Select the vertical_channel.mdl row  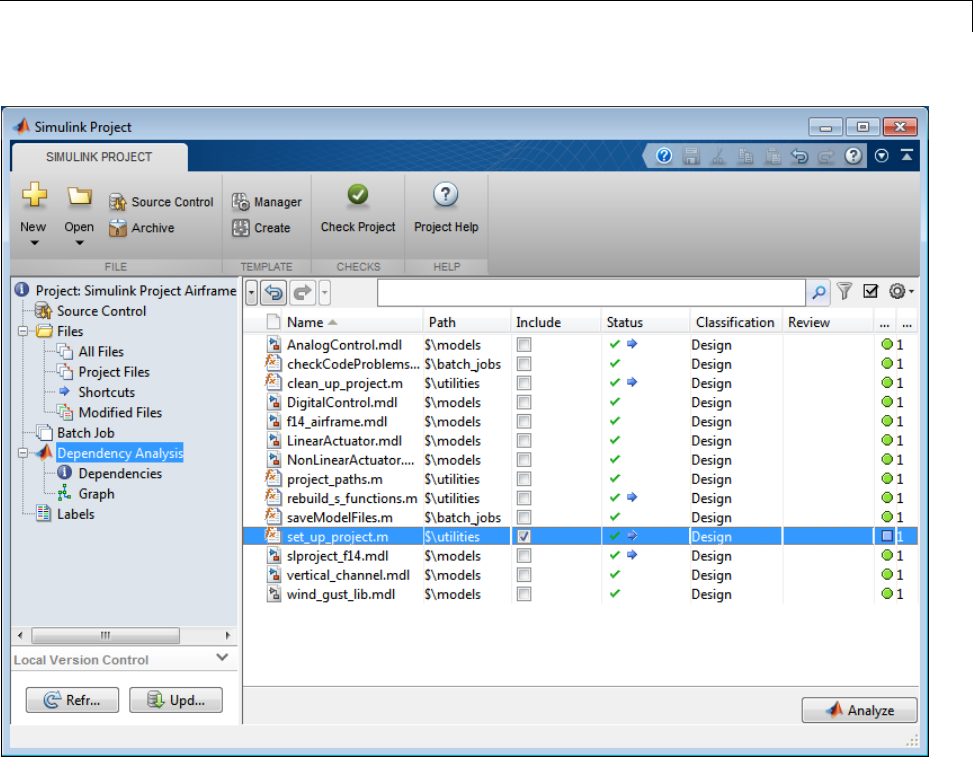pyautogui.click(x=580, y=575)
